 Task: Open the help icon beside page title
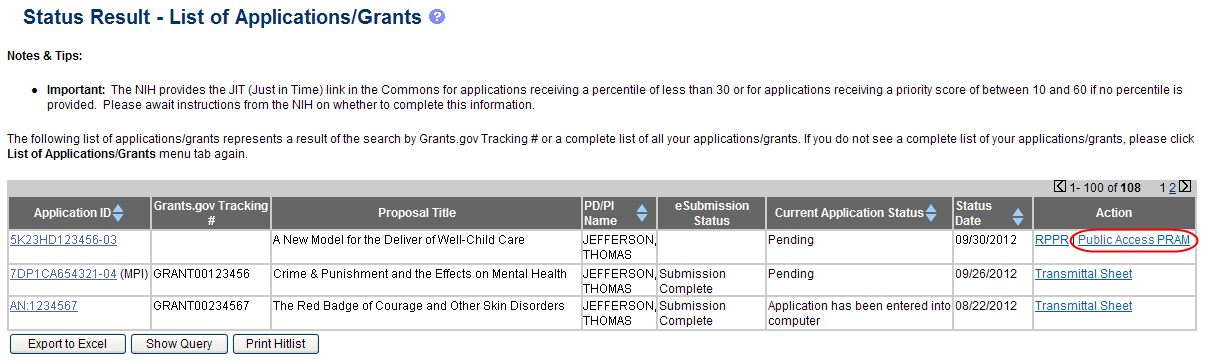436,18
